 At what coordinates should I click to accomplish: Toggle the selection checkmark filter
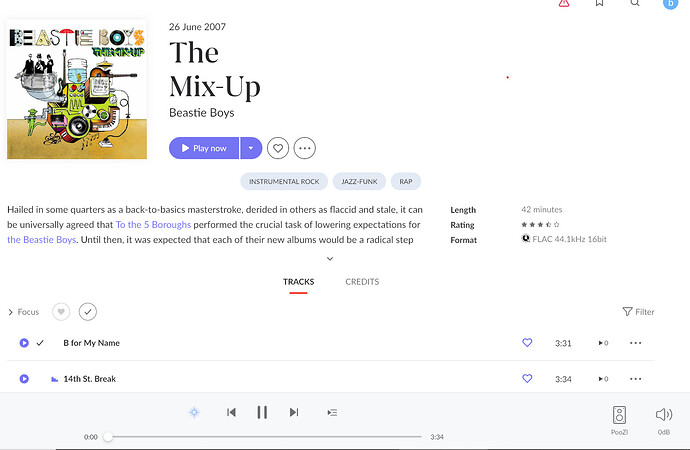point(88,312)
